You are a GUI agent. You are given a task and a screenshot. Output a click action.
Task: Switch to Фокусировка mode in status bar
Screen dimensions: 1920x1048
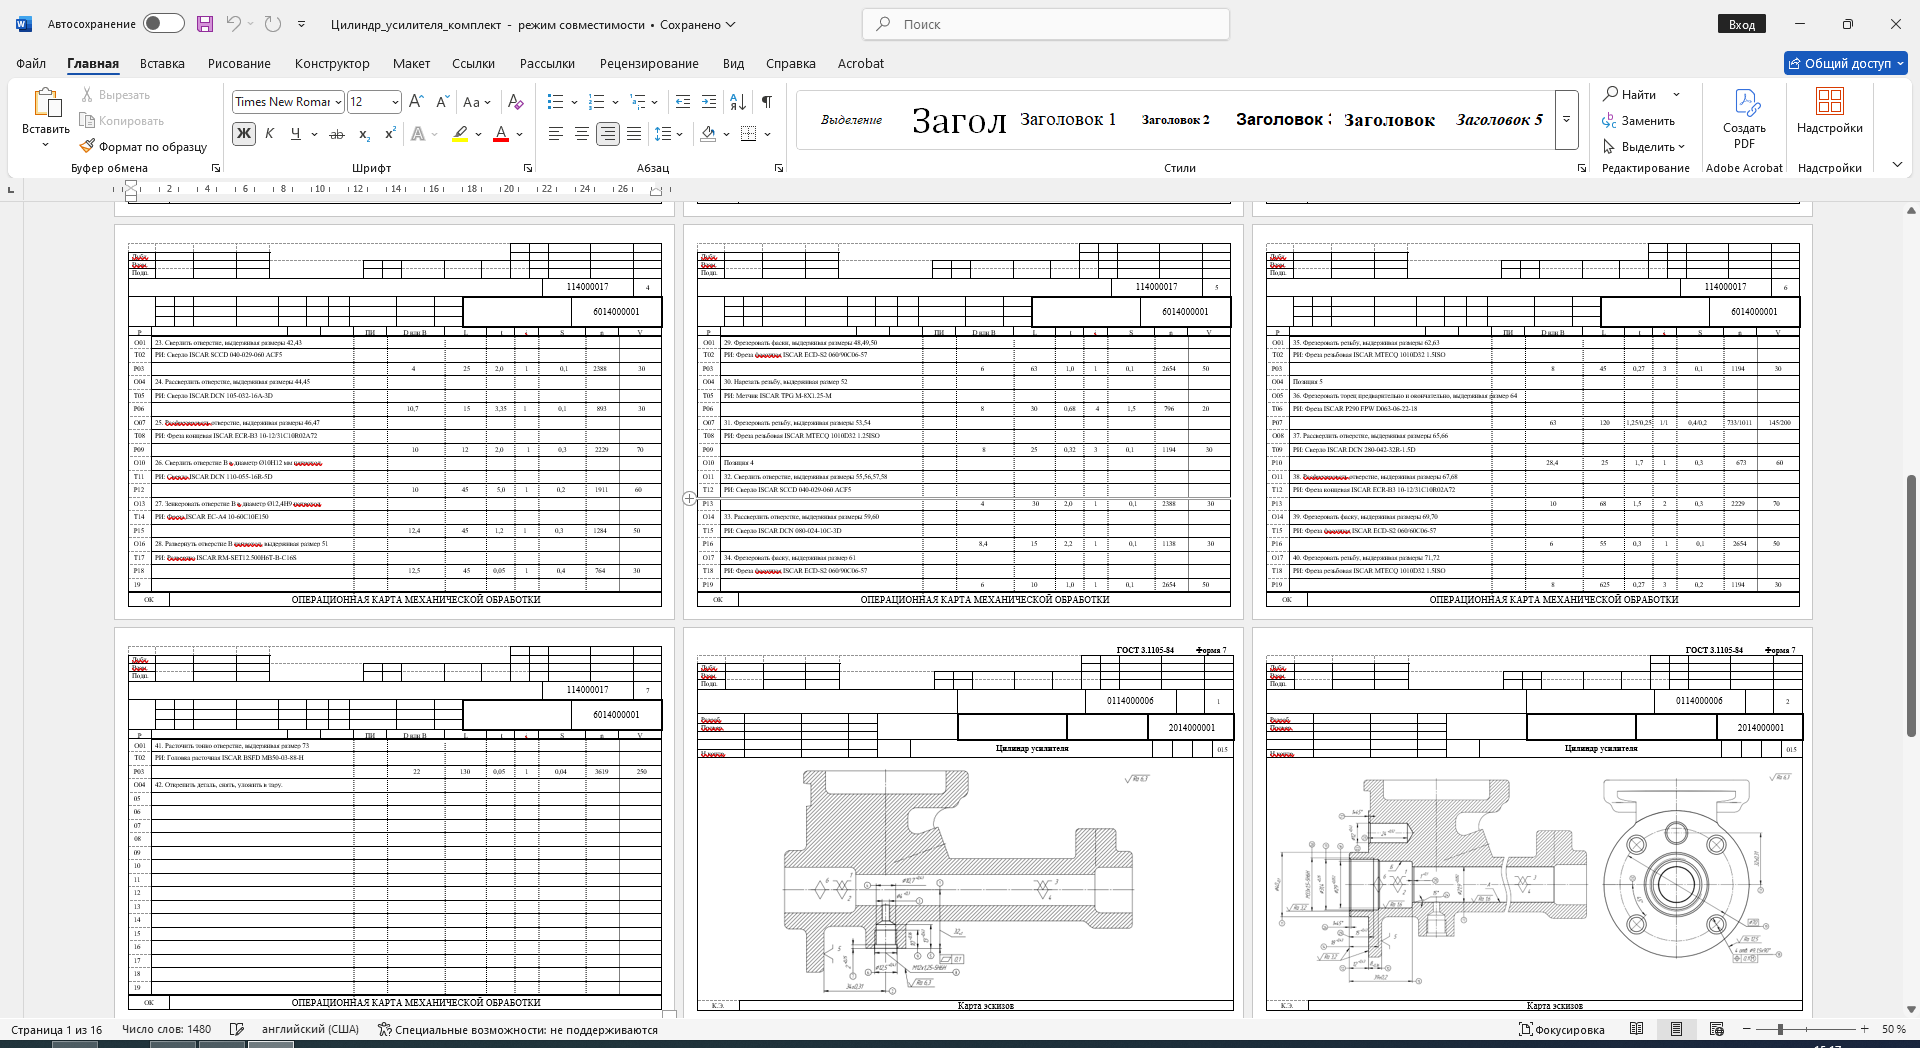1562,1029
